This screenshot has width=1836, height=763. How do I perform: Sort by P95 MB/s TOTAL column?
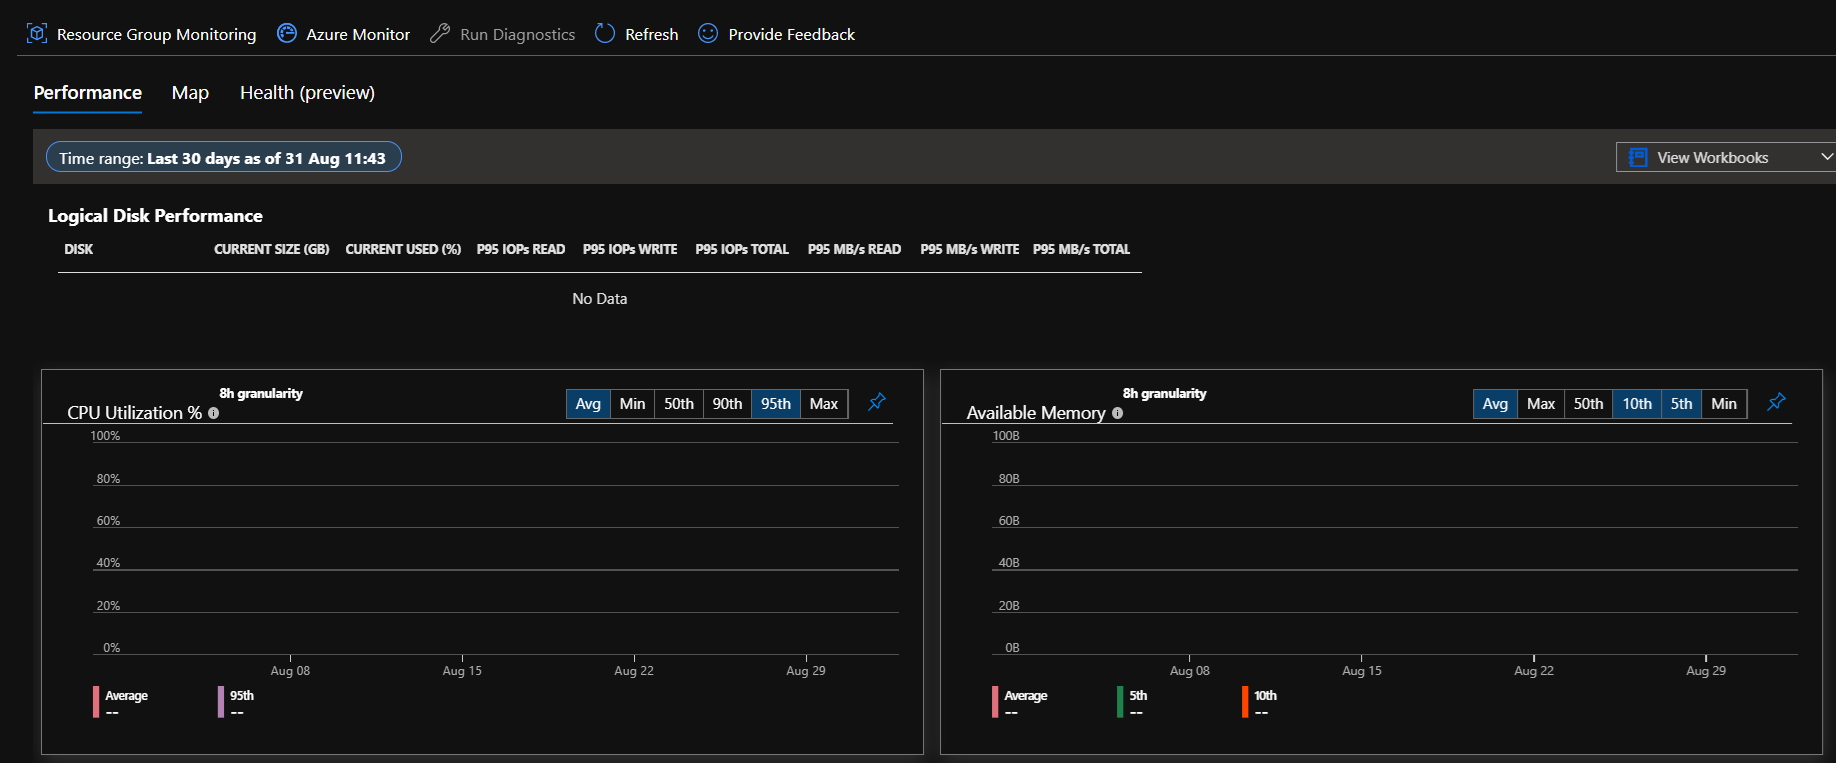(1082, 249)
